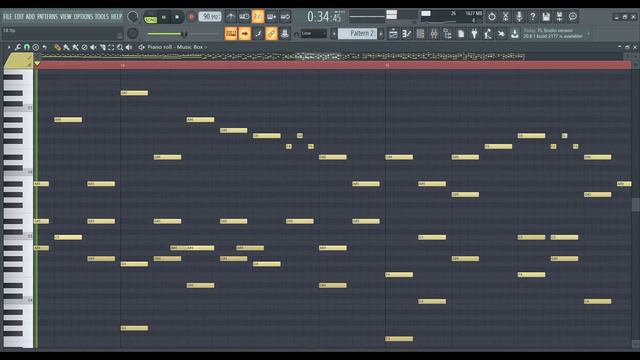Viewport: 640px width, 360px height.
Task: Click the document page icon in toolbar
Action: (461, 33)
